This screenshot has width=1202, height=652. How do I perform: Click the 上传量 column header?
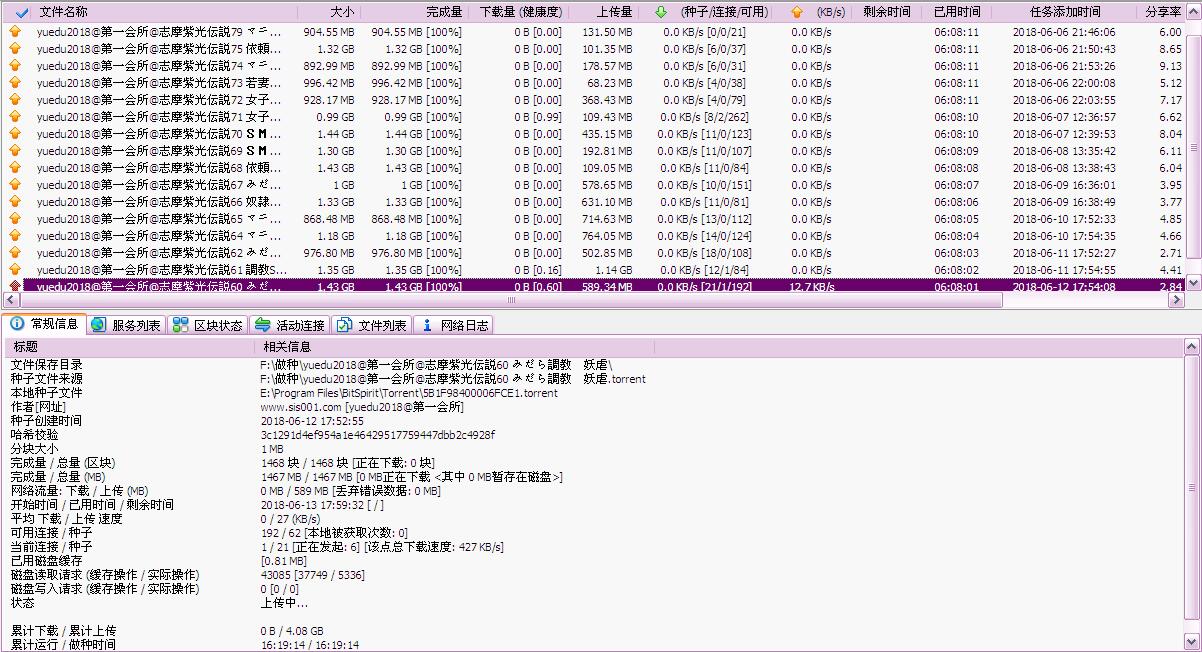(x=614, y=12)
